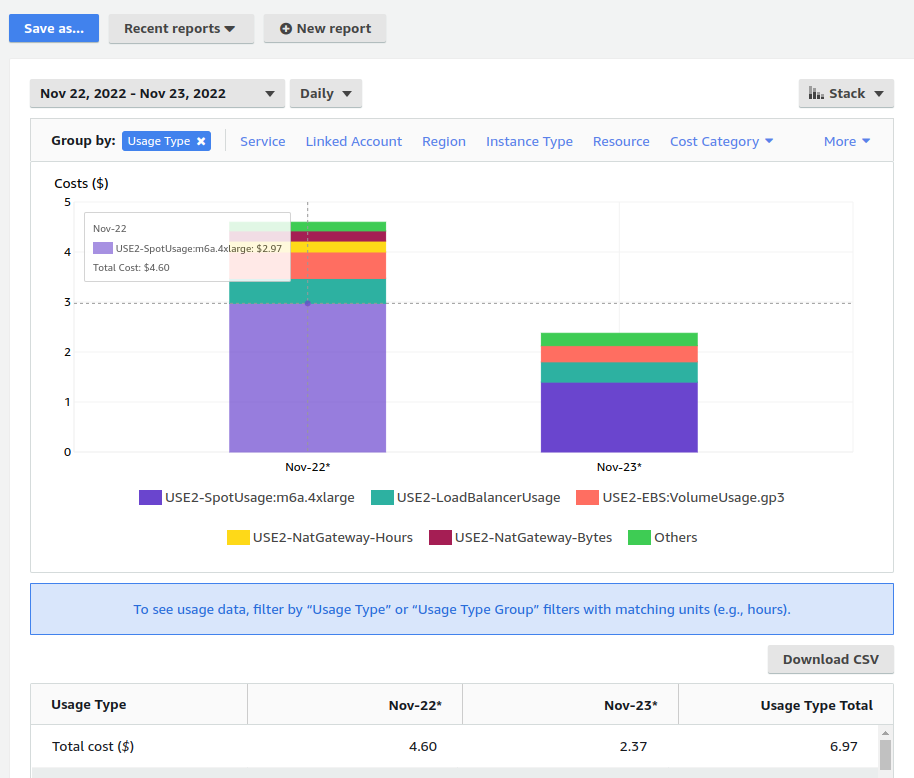Toggle USE2-EBS:VolumeUsage.gp3 legend swatch
Screen dimensions: 914x778
[587, 497]
